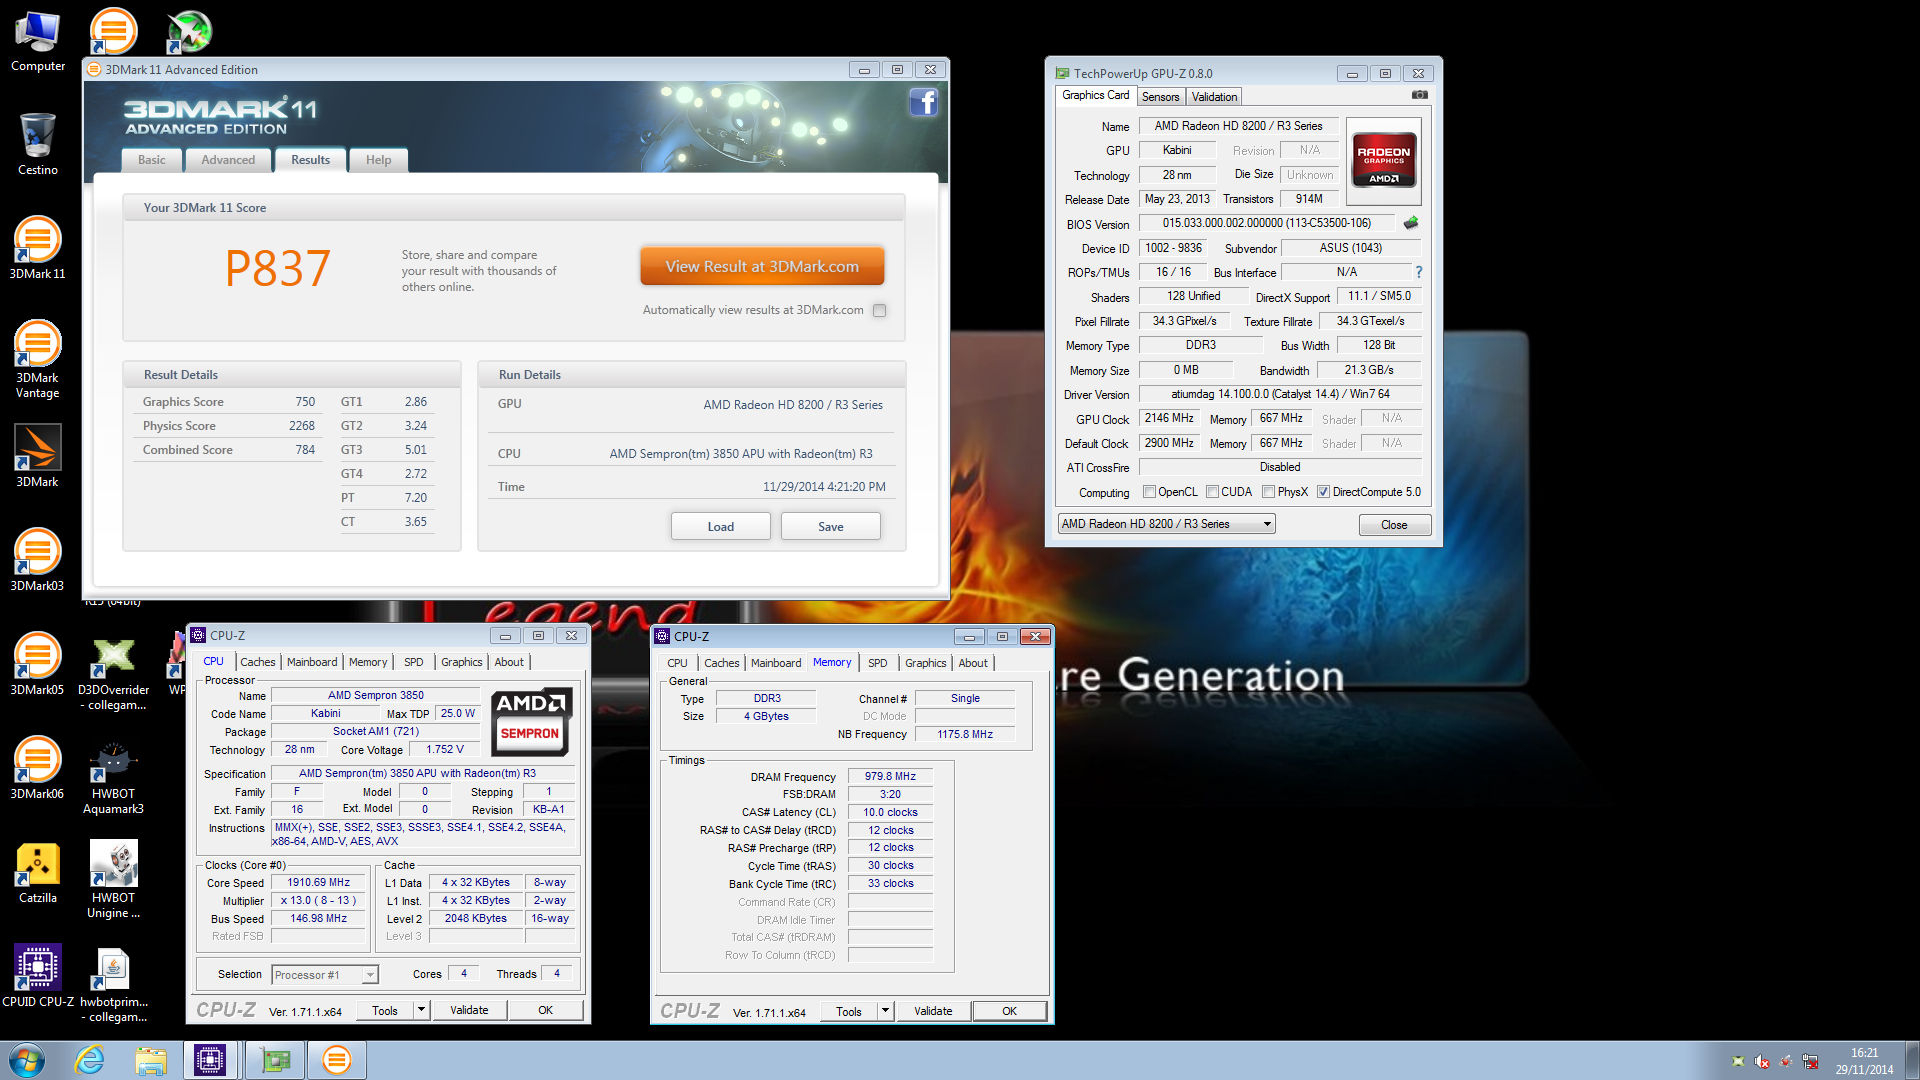This screenshot has width=1920, height=1080.
Task: Open the Computer desktop icon
Action: point(38,41)
